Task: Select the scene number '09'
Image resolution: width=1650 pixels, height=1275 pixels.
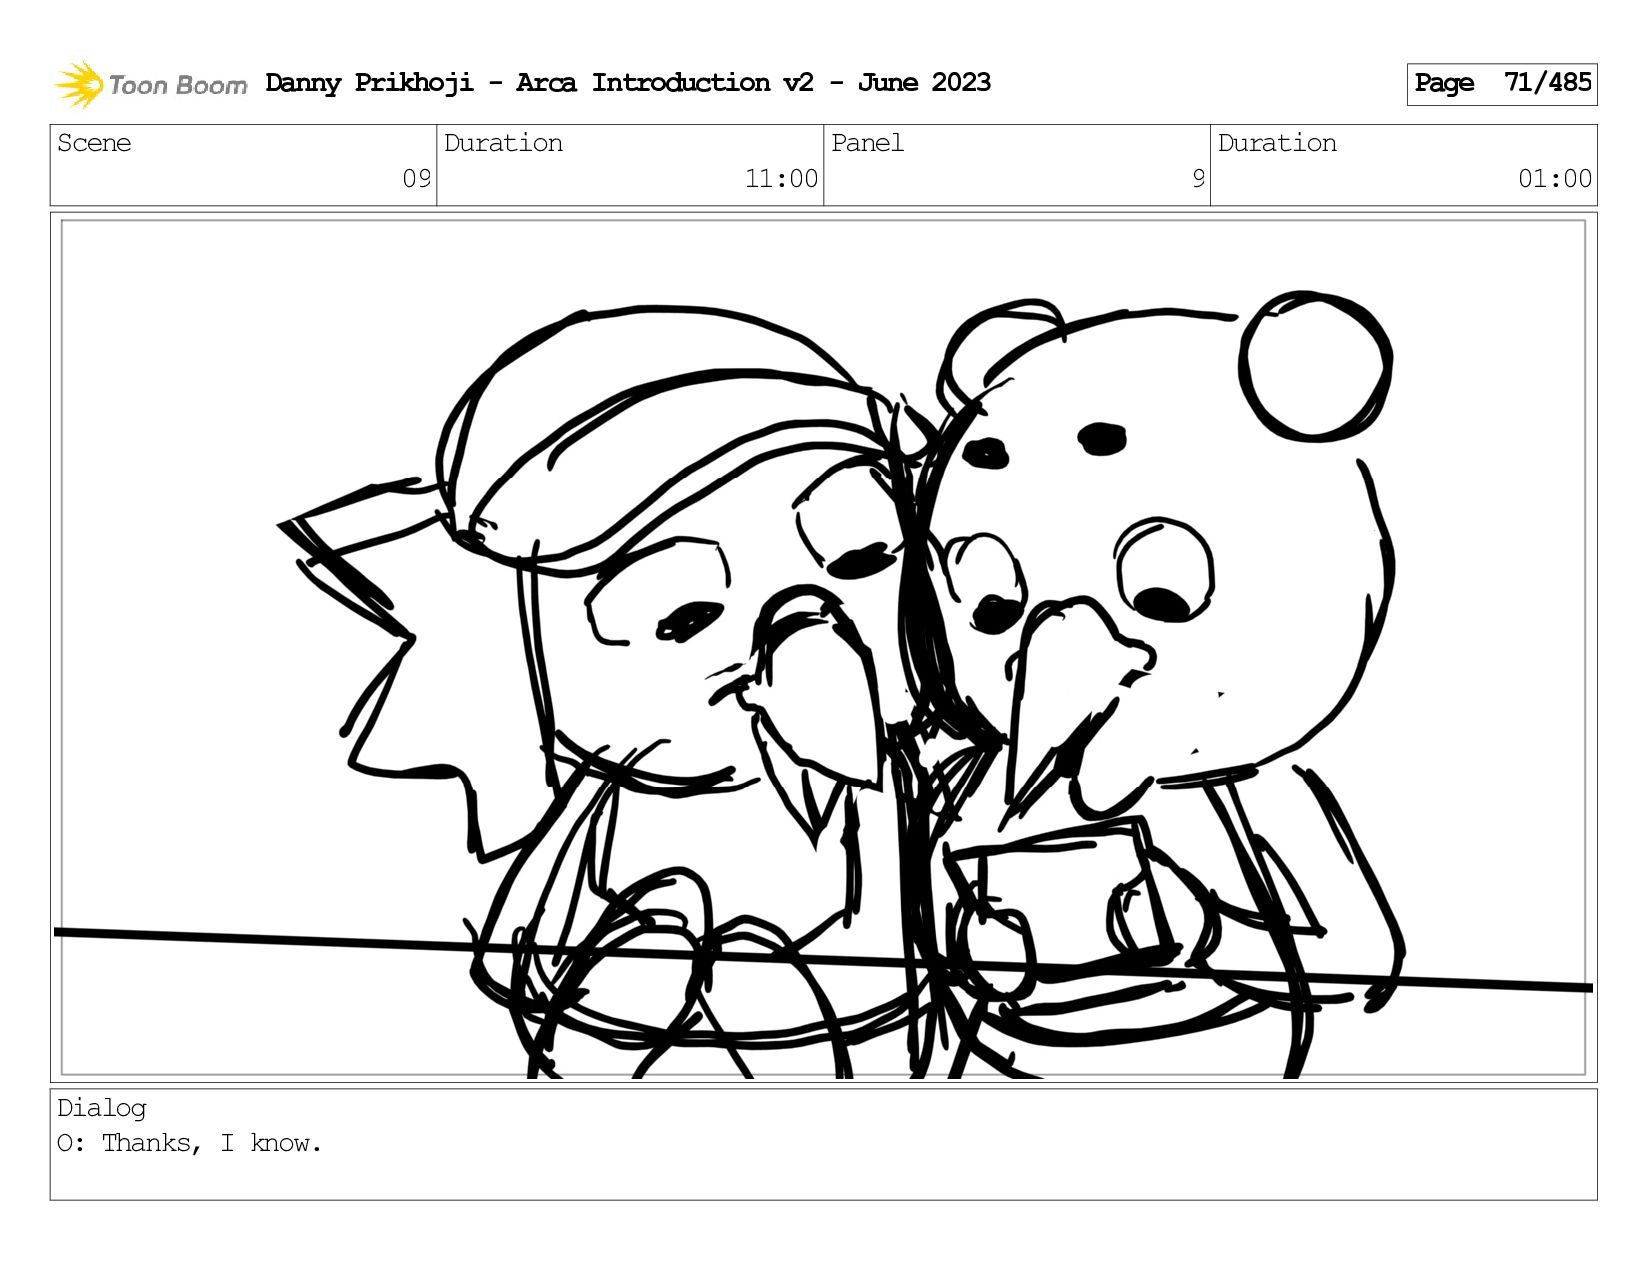Action: click(x=416, y=179)
